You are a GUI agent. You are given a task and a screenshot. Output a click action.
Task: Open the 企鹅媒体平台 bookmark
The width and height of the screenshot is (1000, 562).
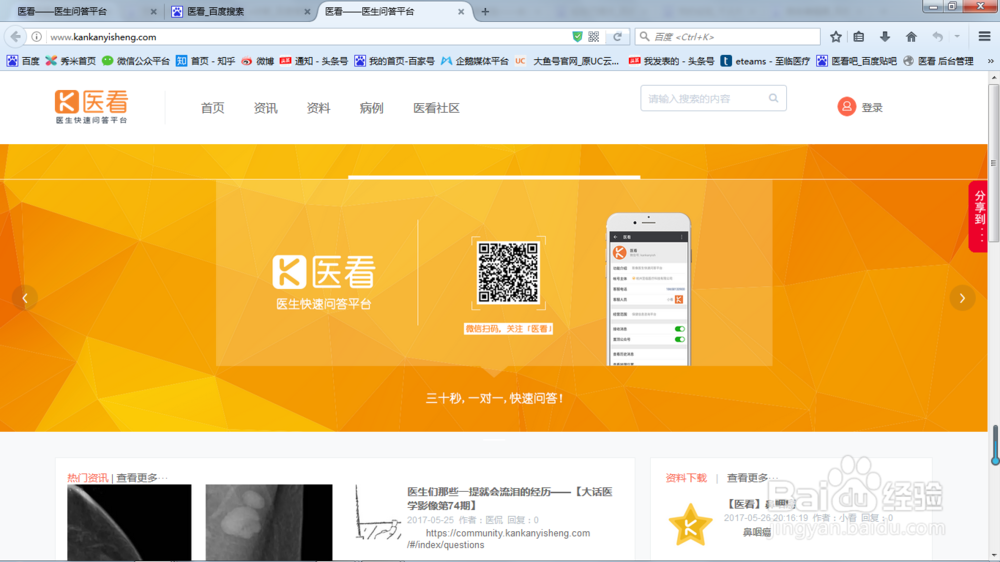474,61
